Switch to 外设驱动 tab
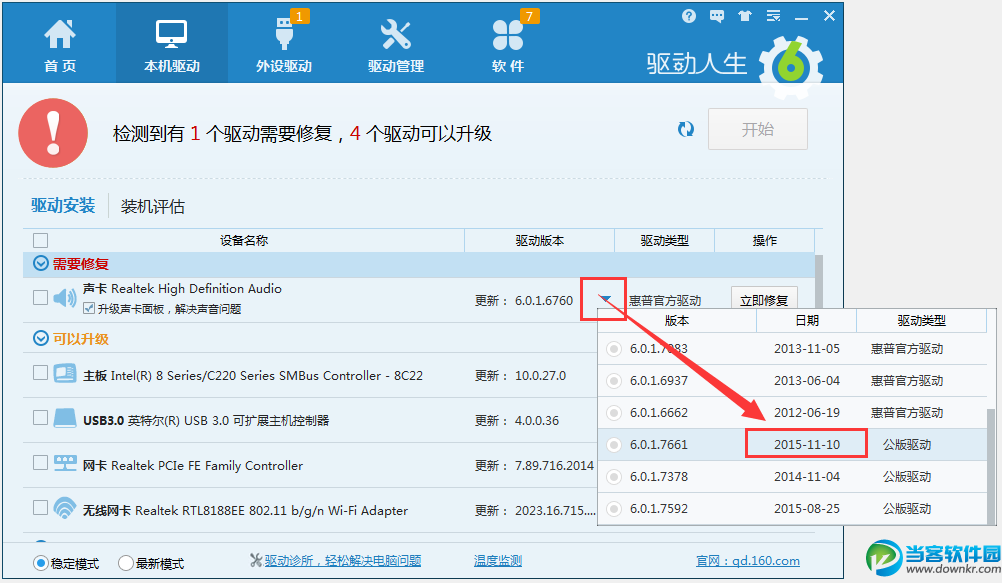1002x583 pixels. coord(284,45)
